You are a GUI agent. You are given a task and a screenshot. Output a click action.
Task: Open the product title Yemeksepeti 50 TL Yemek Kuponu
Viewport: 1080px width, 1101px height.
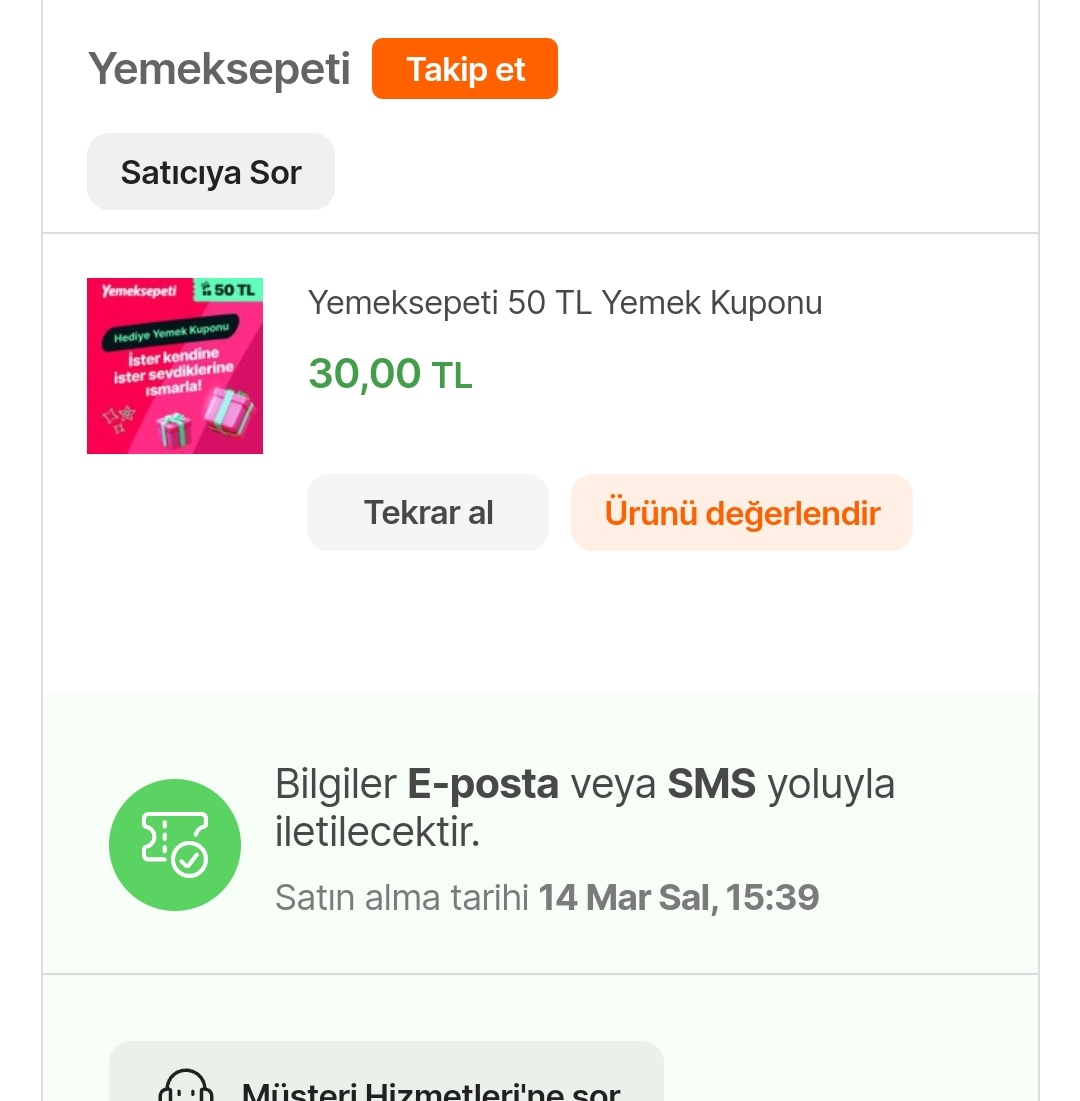pos(564,302)
